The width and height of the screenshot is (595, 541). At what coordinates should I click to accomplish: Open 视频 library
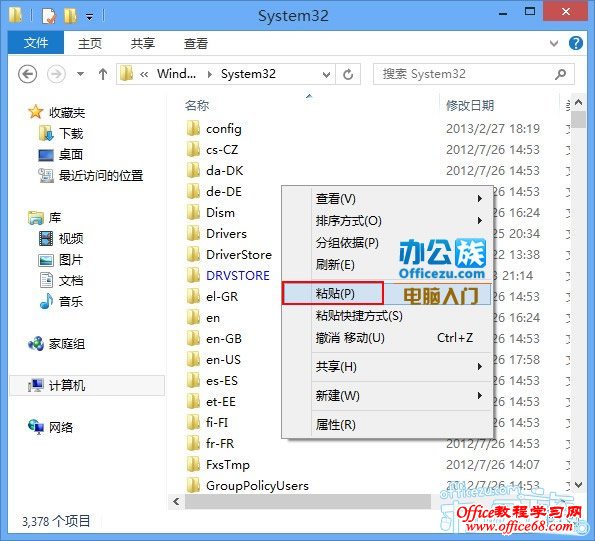pyautogui.click(x=61, y=238)
